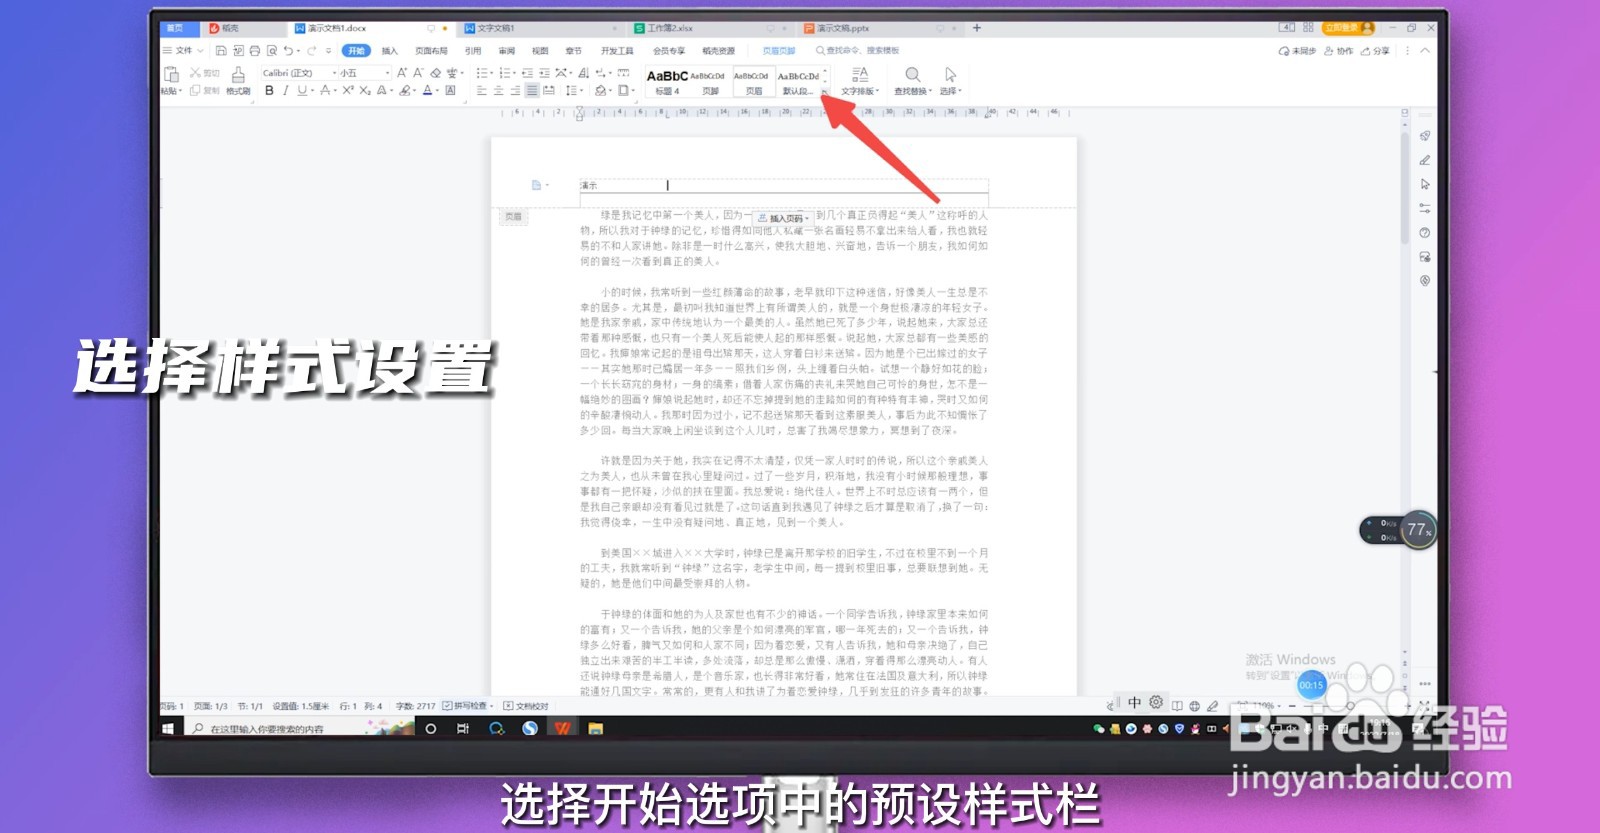The width and height of the screenshot is (1600, 833).
Task: Switch to the Page Layout (页面布局) tab
Action: [x=431, y=50]
